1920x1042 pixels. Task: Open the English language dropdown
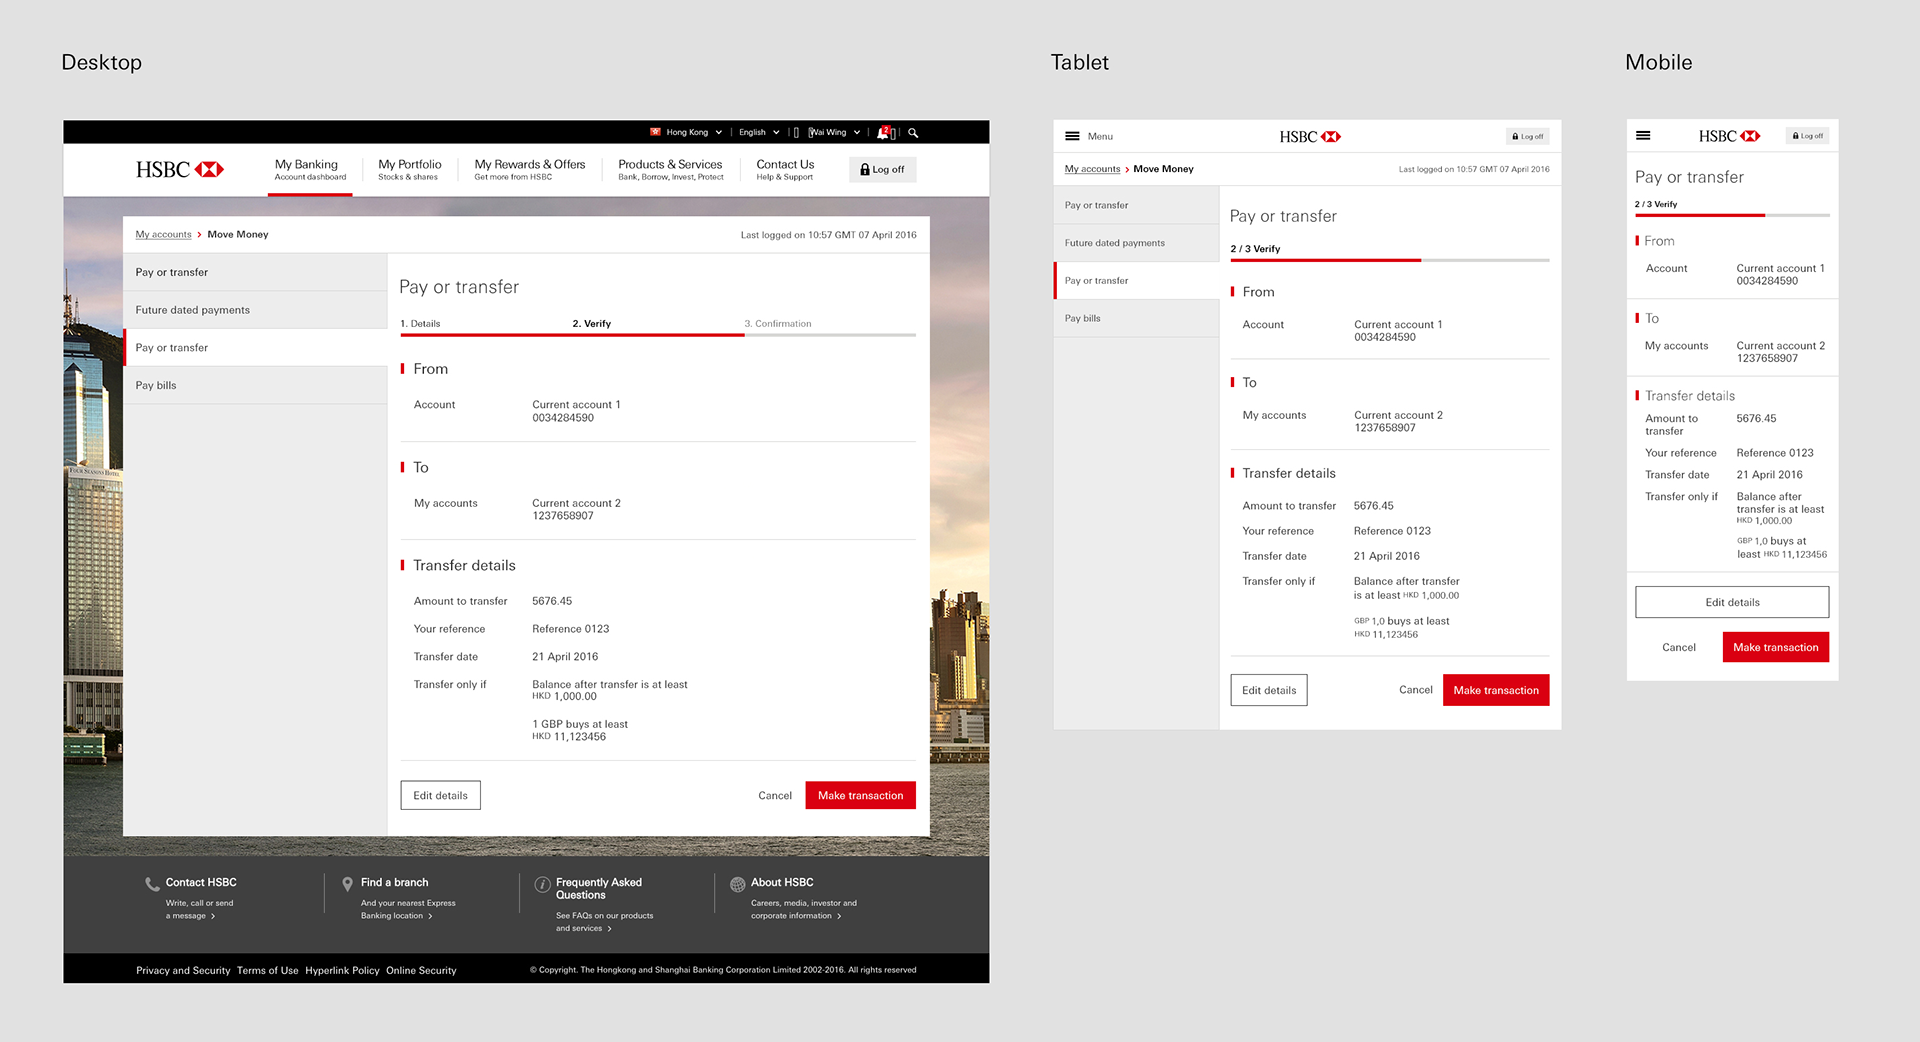click(x=759, y=132)
